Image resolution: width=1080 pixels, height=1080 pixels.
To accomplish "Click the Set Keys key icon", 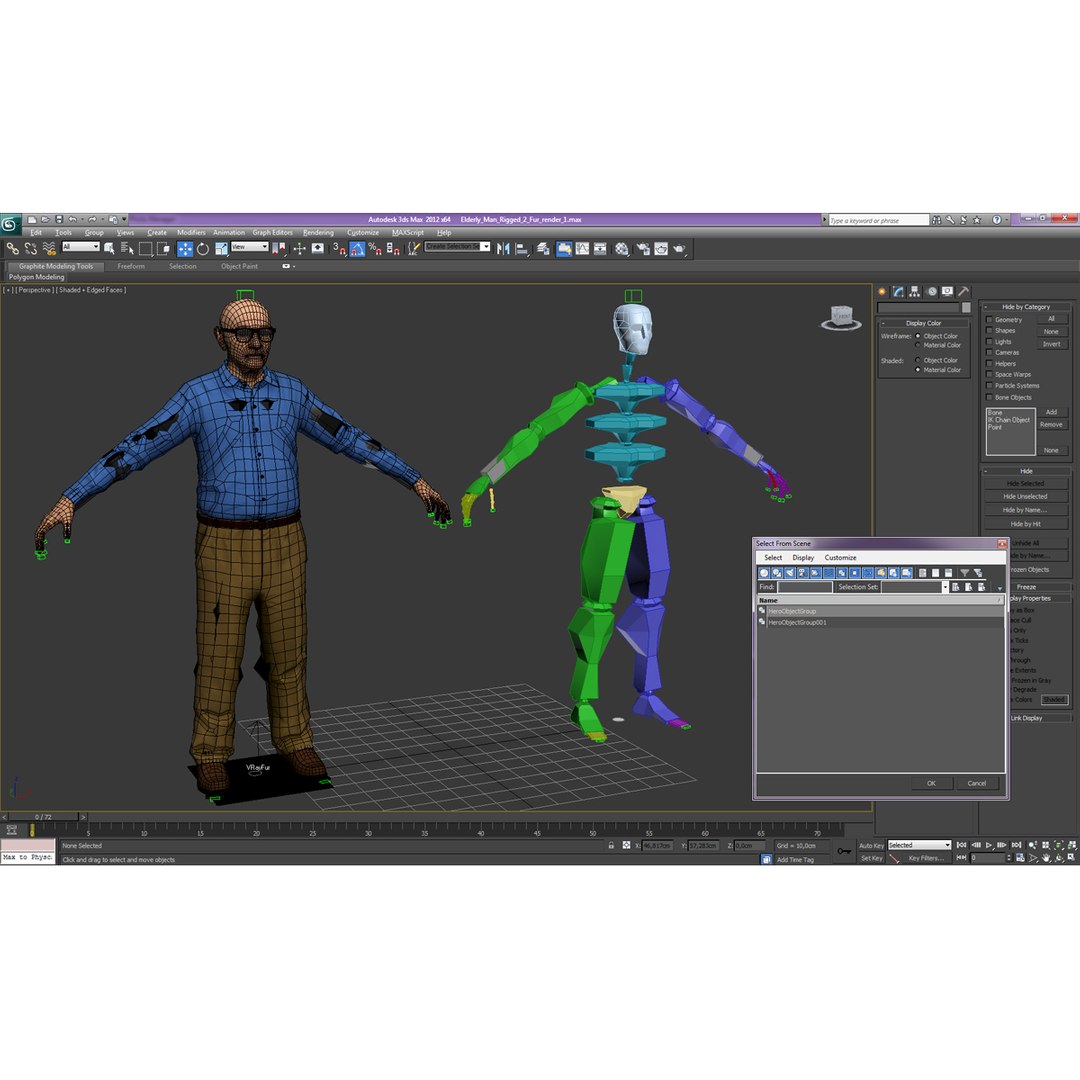I will (x=844, y=851).
